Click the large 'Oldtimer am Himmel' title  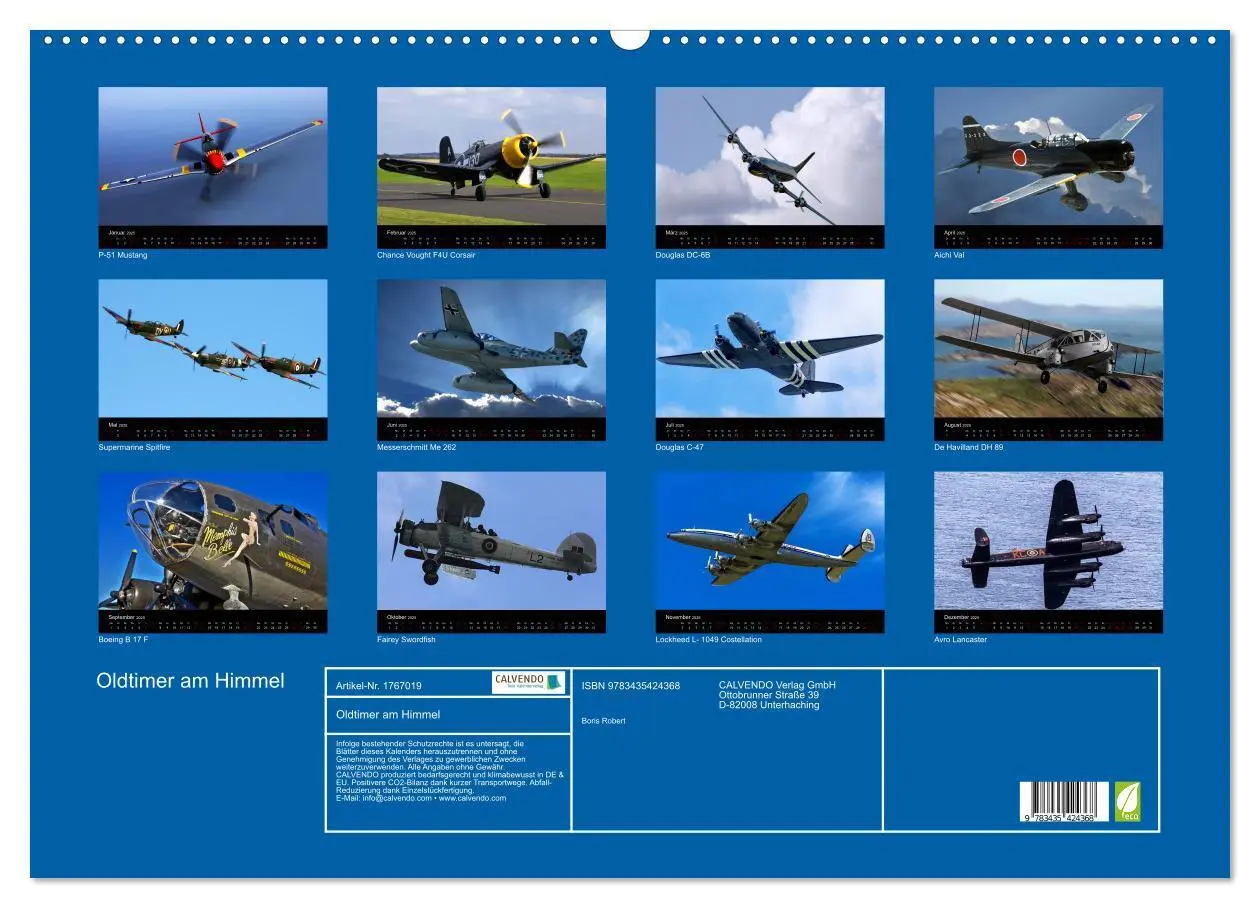pyautogui.click(x=191, y=681)
